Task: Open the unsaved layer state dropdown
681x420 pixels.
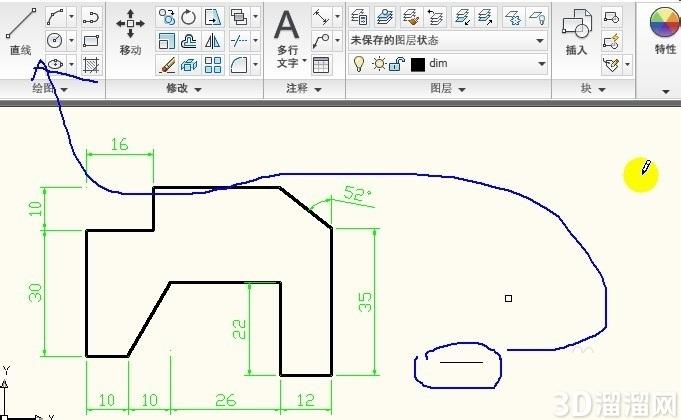Action: point(447,41)
